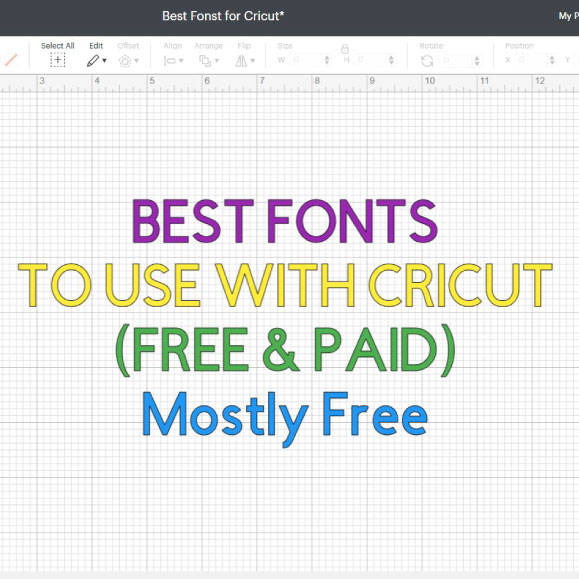The image size is (579, 579).
Task: Adjust the width stepper arrows
Action: pyautogui.click(x=327, y=60)
